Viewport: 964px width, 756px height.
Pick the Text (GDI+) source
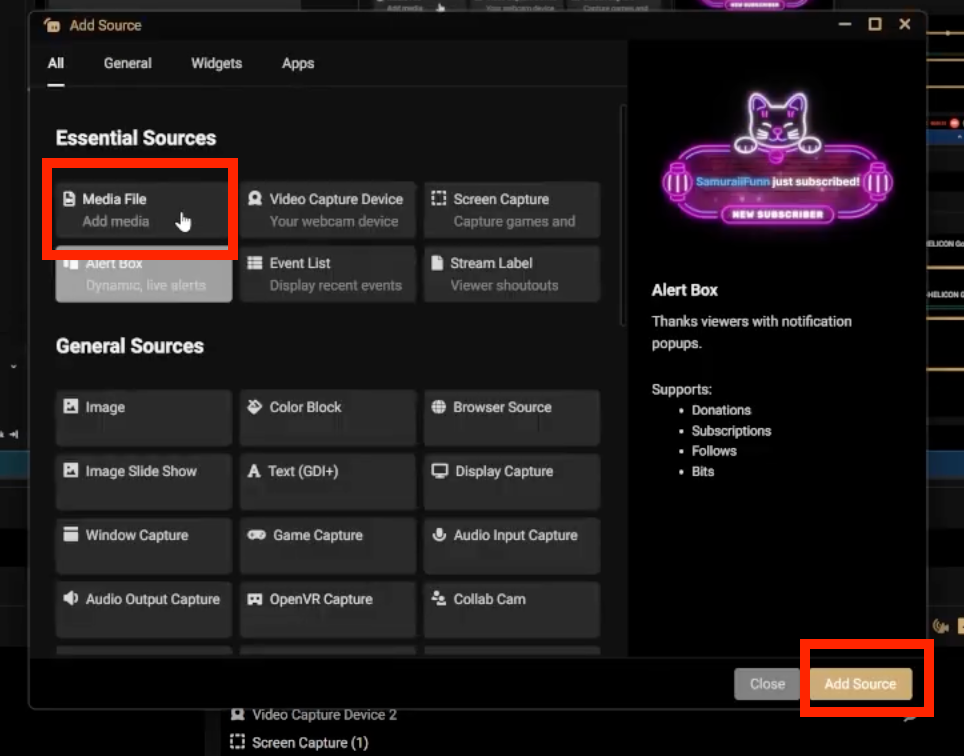328,481
